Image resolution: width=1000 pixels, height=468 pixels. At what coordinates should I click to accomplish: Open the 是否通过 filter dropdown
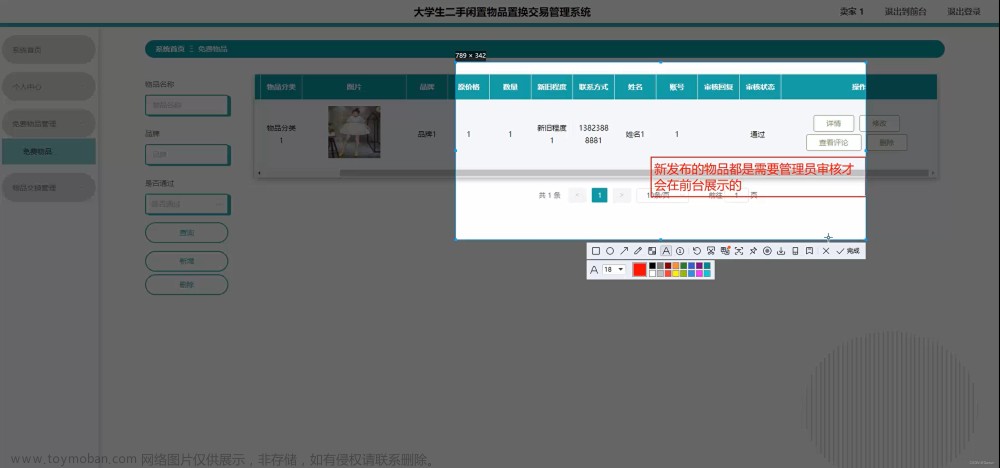[188, 204]
